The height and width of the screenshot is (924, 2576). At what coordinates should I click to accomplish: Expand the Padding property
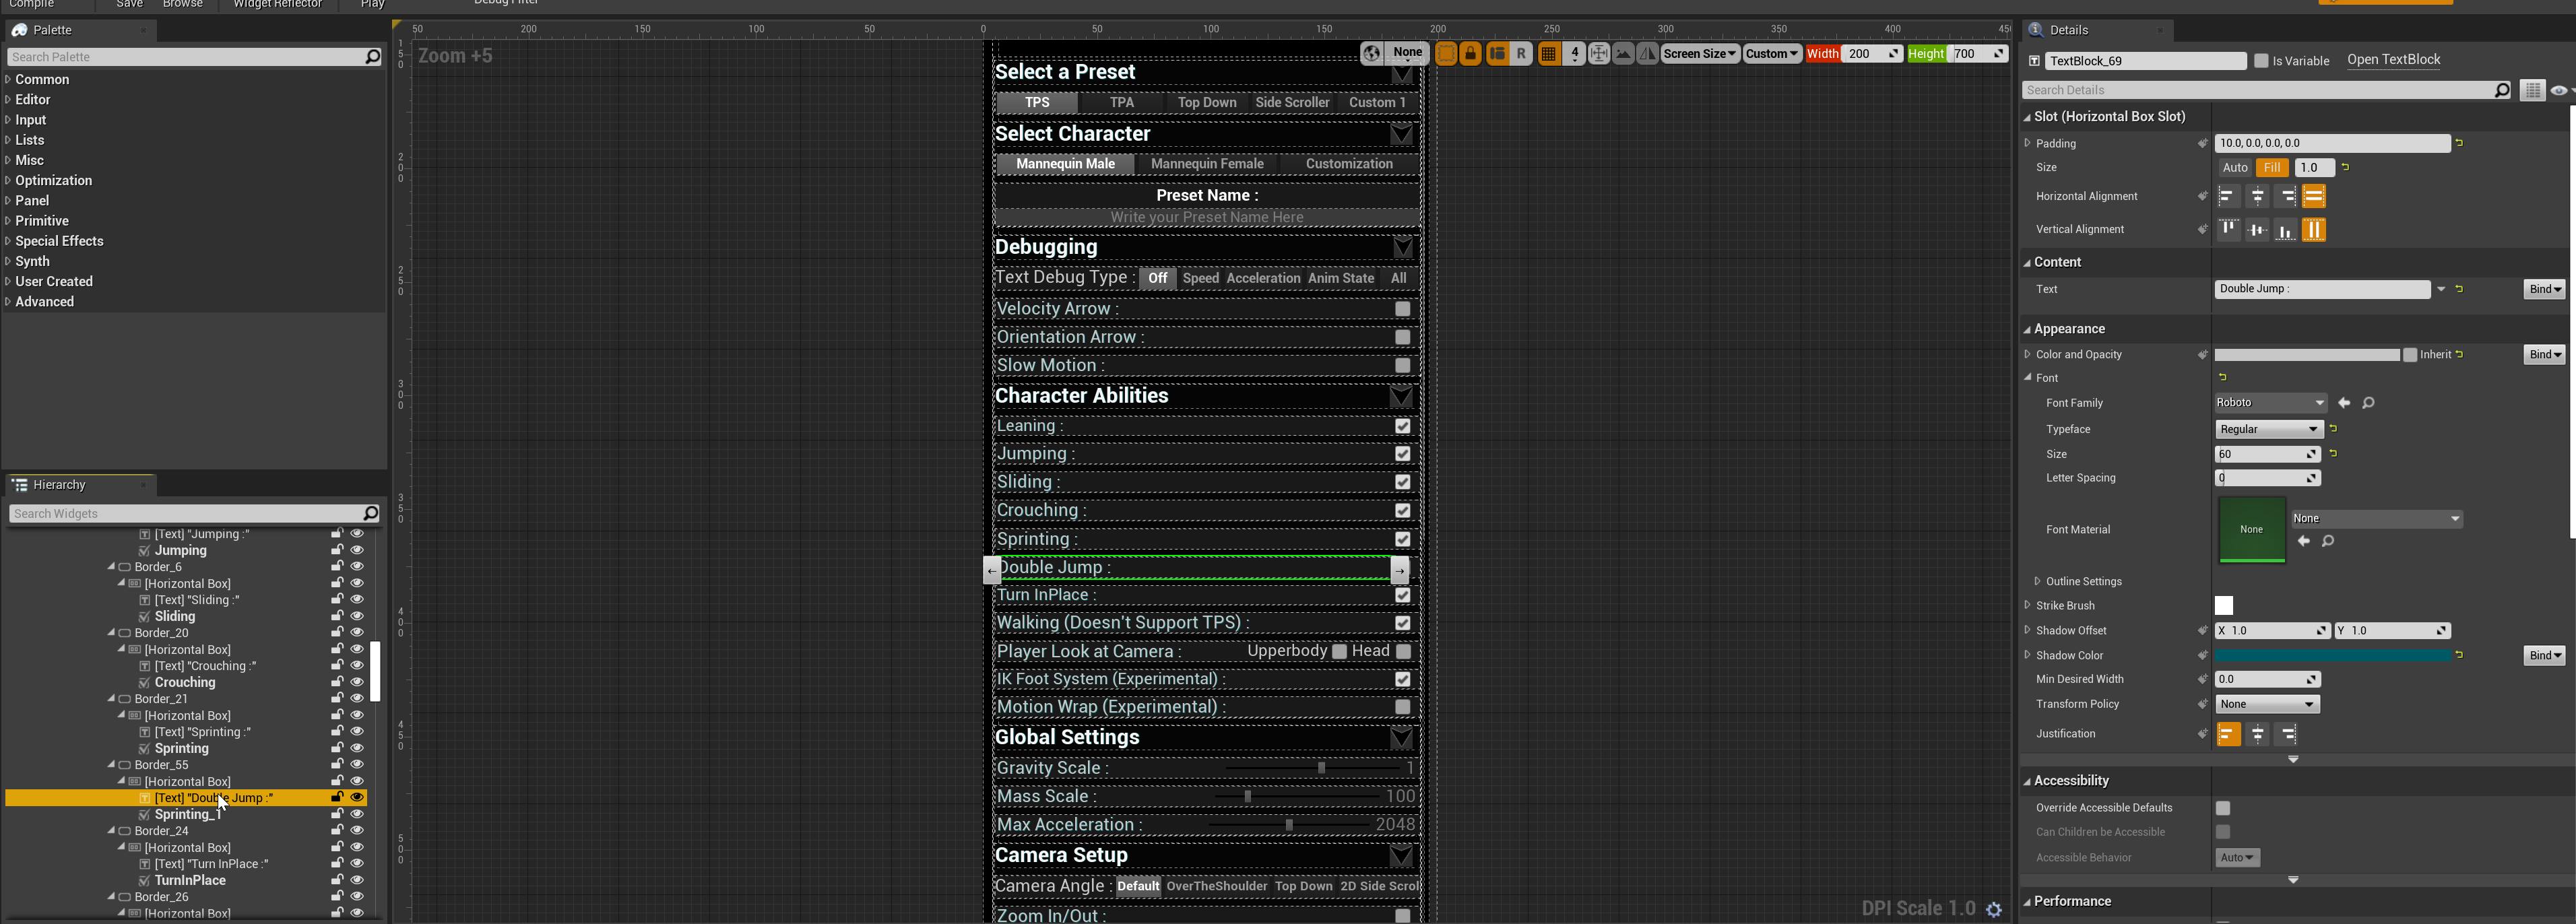[x=2027, y=143]
